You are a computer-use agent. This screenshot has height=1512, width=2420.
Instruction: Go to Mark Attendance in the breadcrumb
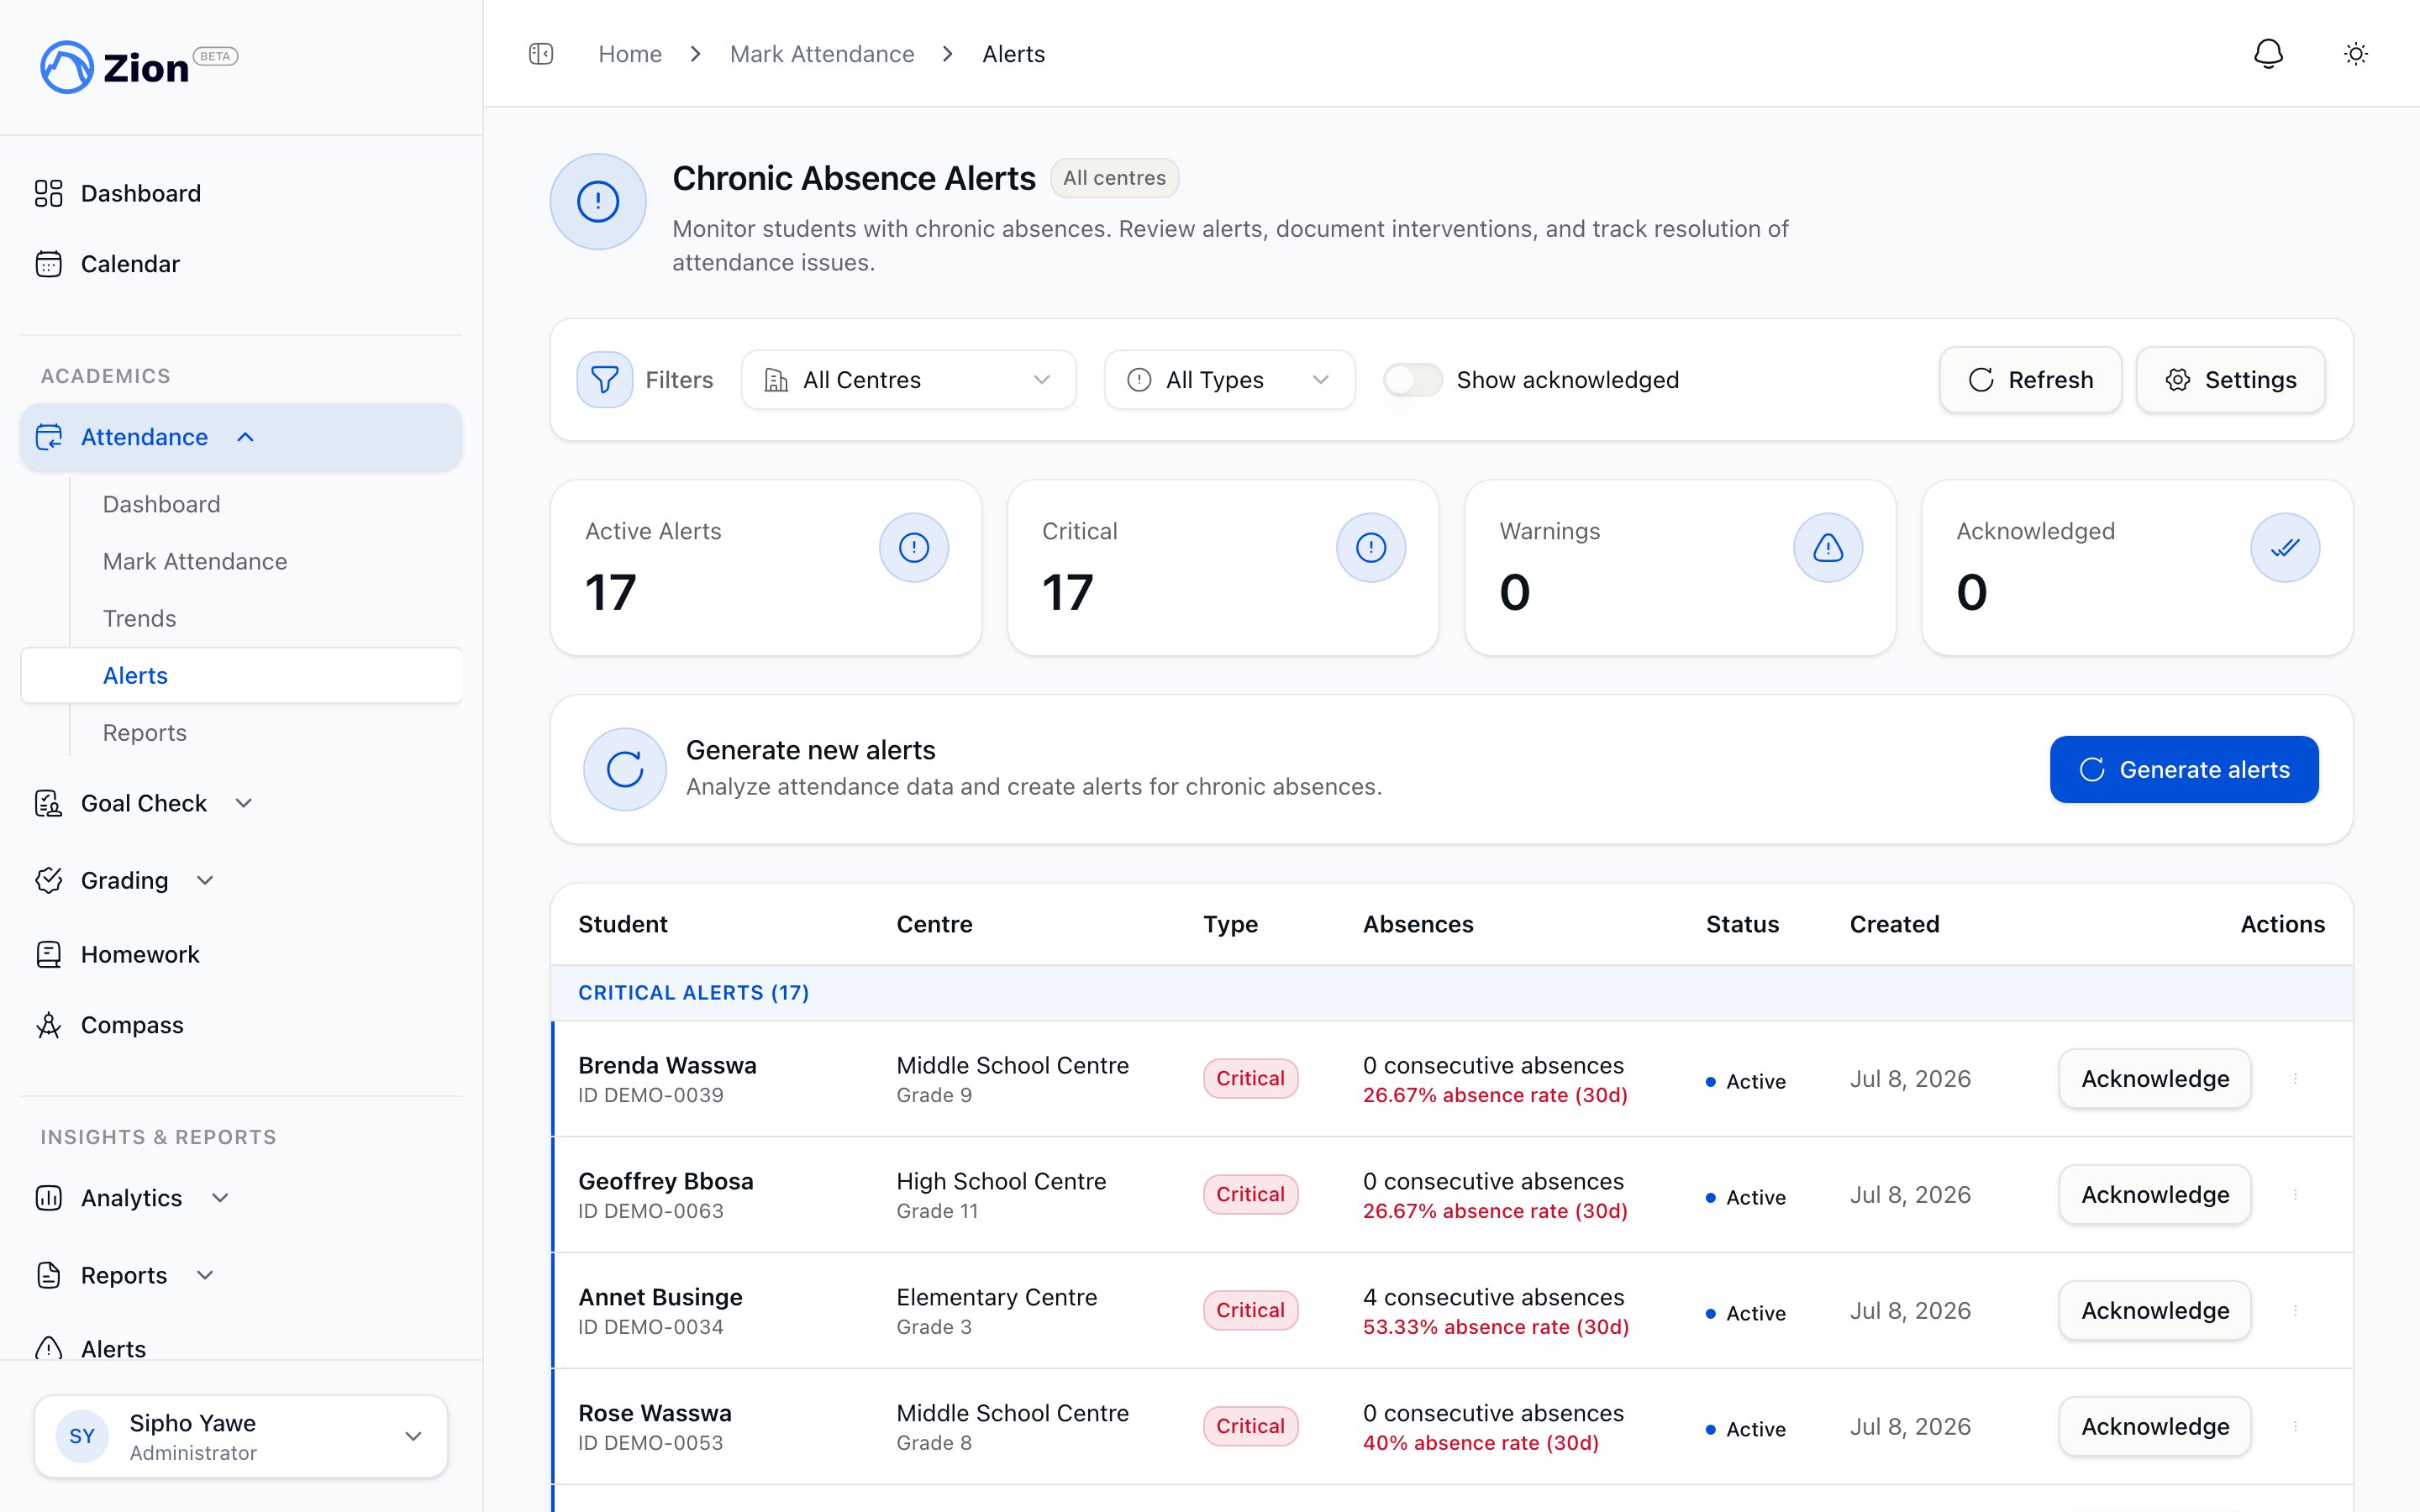point(822,54)
